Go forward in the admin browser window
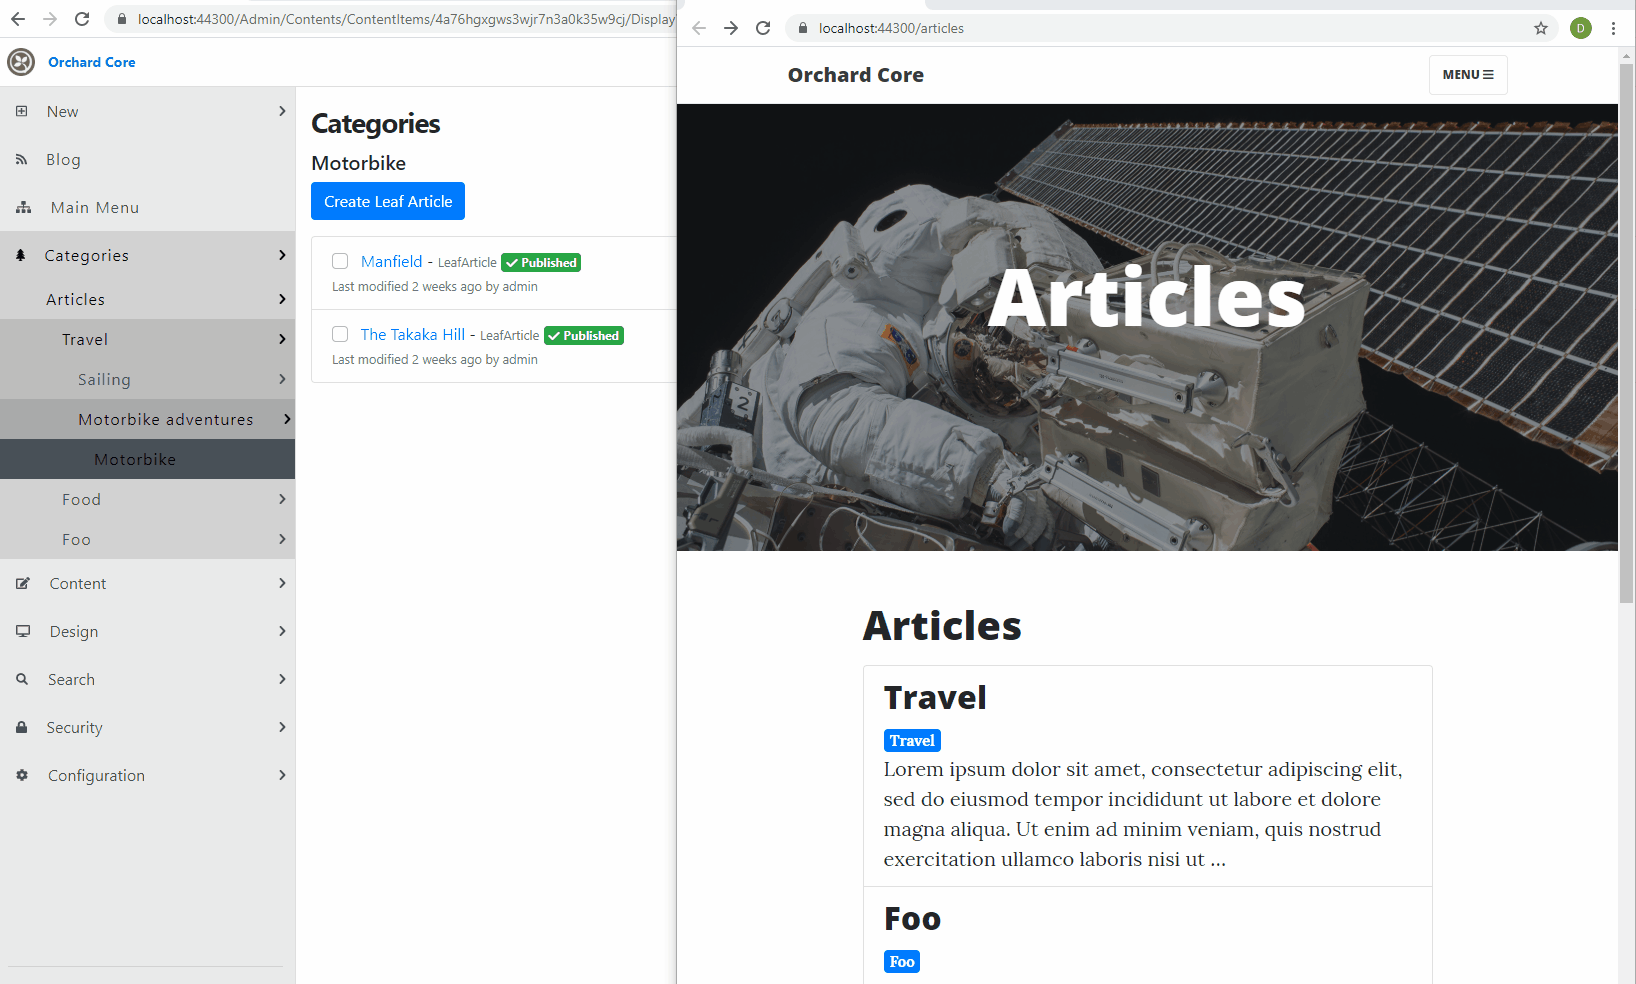 [50, 19]
